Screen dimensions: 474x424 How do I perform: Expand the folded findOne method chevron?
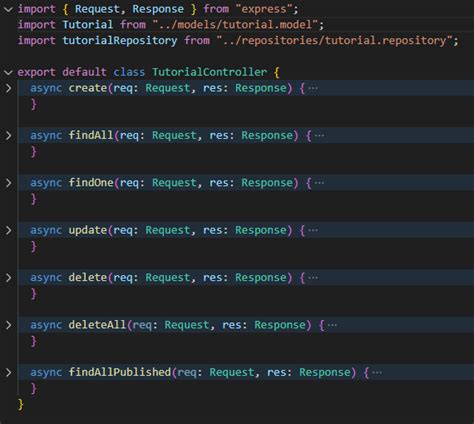click(8, 183)
